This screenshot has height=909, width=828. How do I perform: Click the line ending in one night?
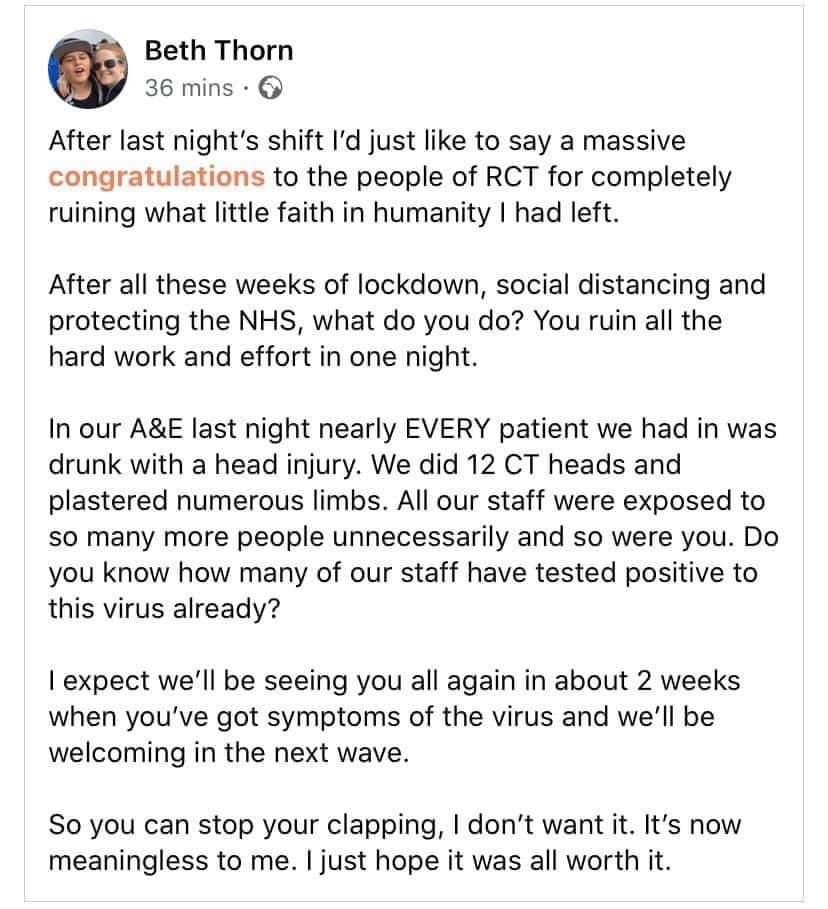(x=263, y=357)
